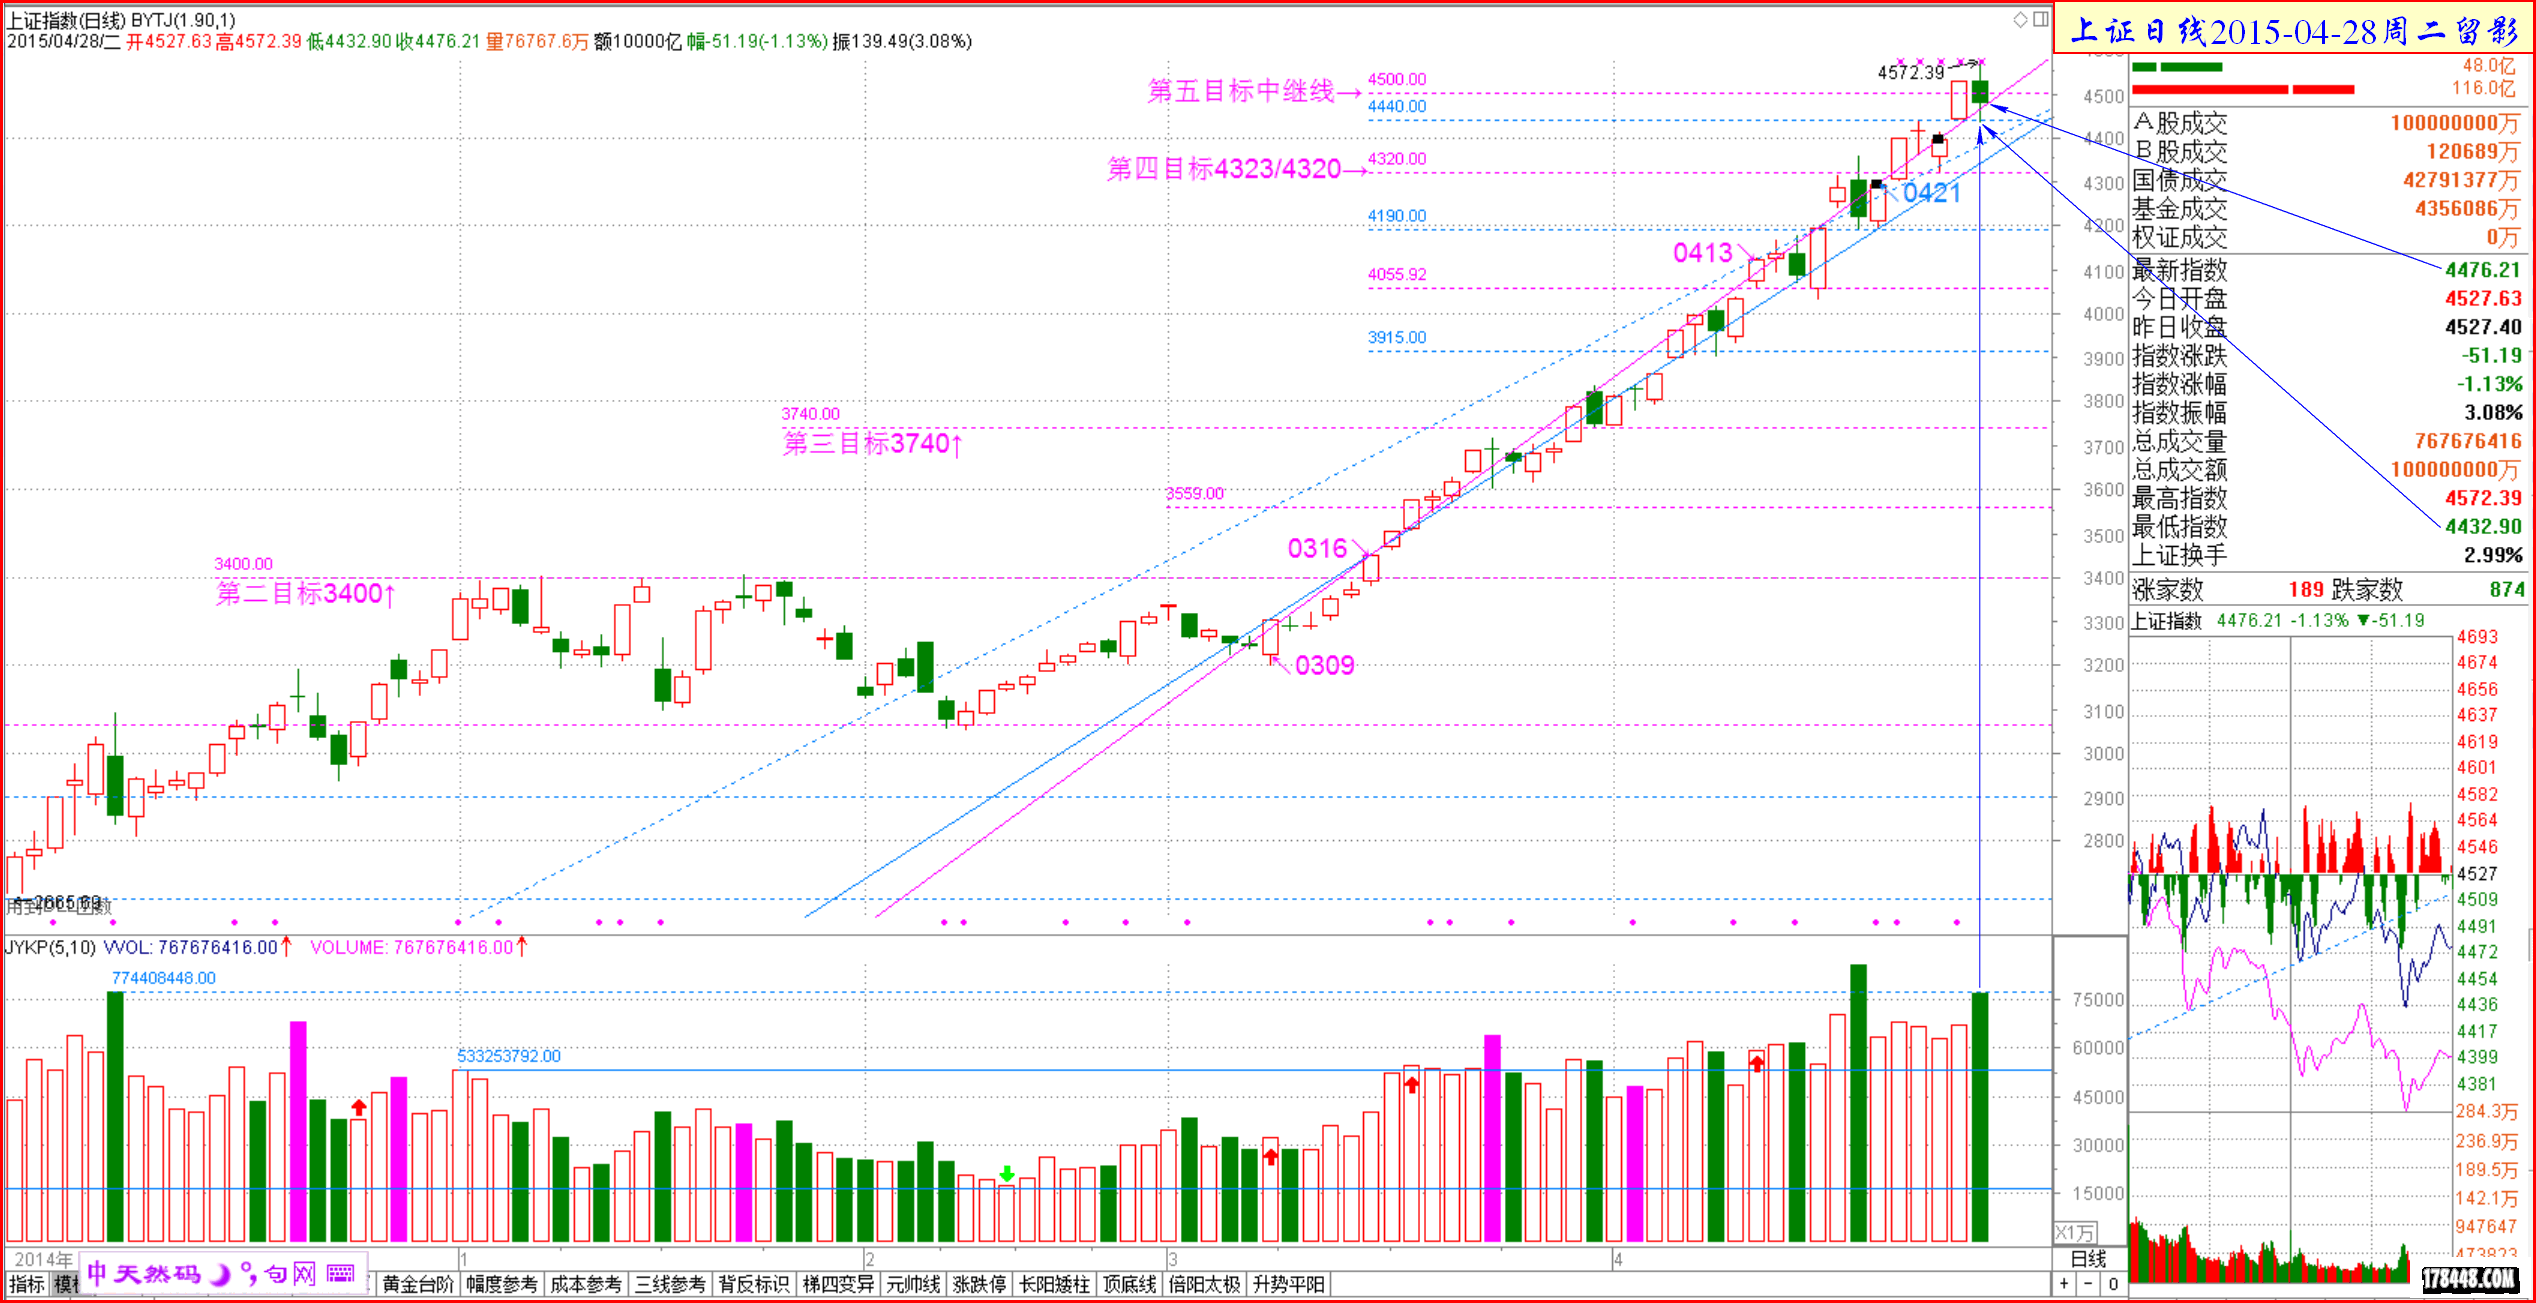The width and height of the screenshot is (2536, 1303).
Task: Click the 上证指数(日线) BYTJ indicator title
Action: 121,20
